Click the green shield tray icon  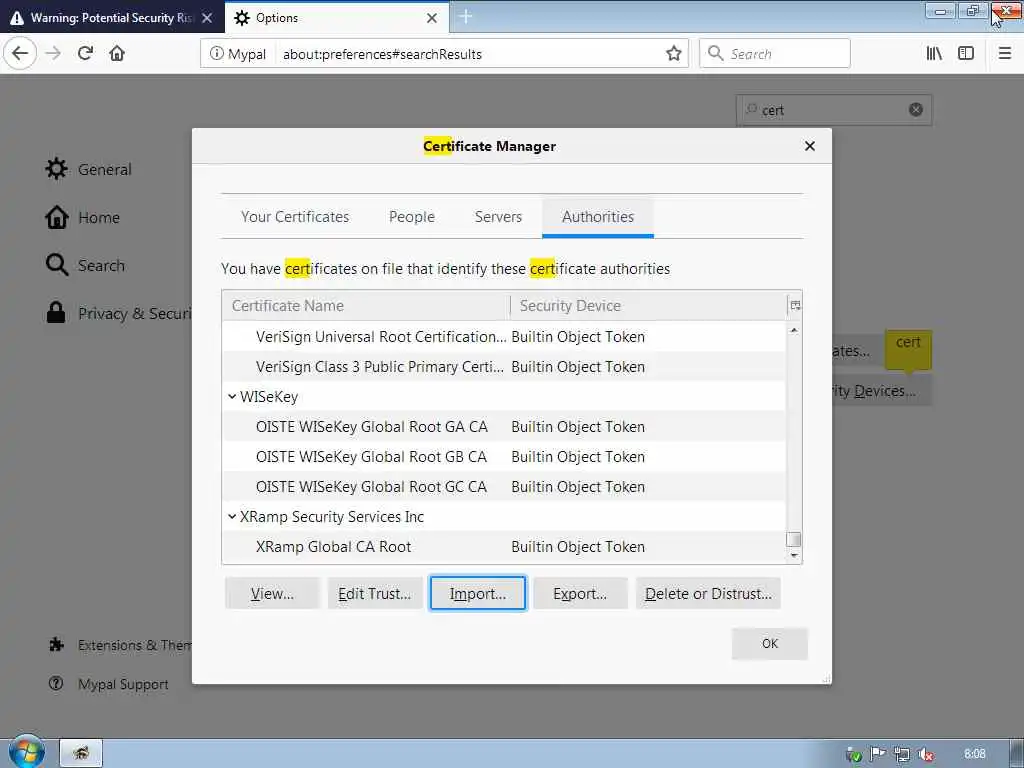point(853,754)
